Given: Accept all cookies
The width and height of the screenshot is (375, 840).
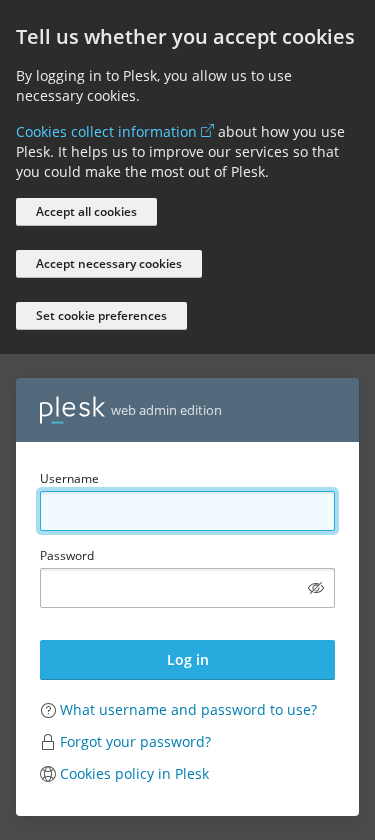Looking at the screenshot, I should click(x=86, y=212).
